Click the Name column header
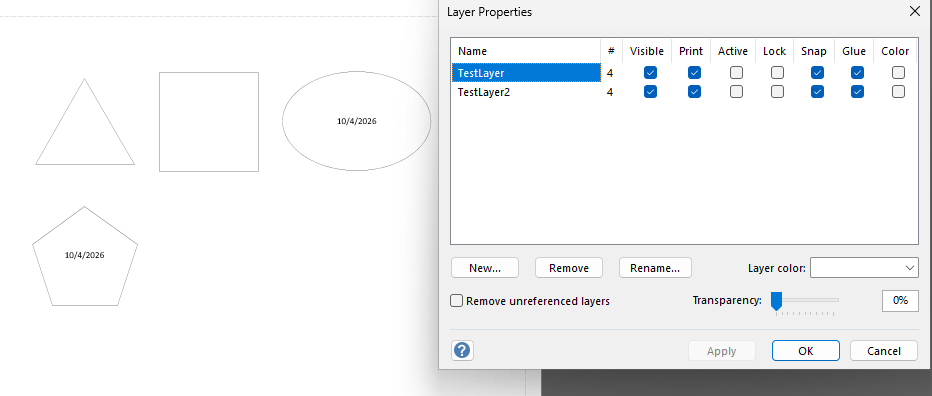 click(x=526, y=51)
